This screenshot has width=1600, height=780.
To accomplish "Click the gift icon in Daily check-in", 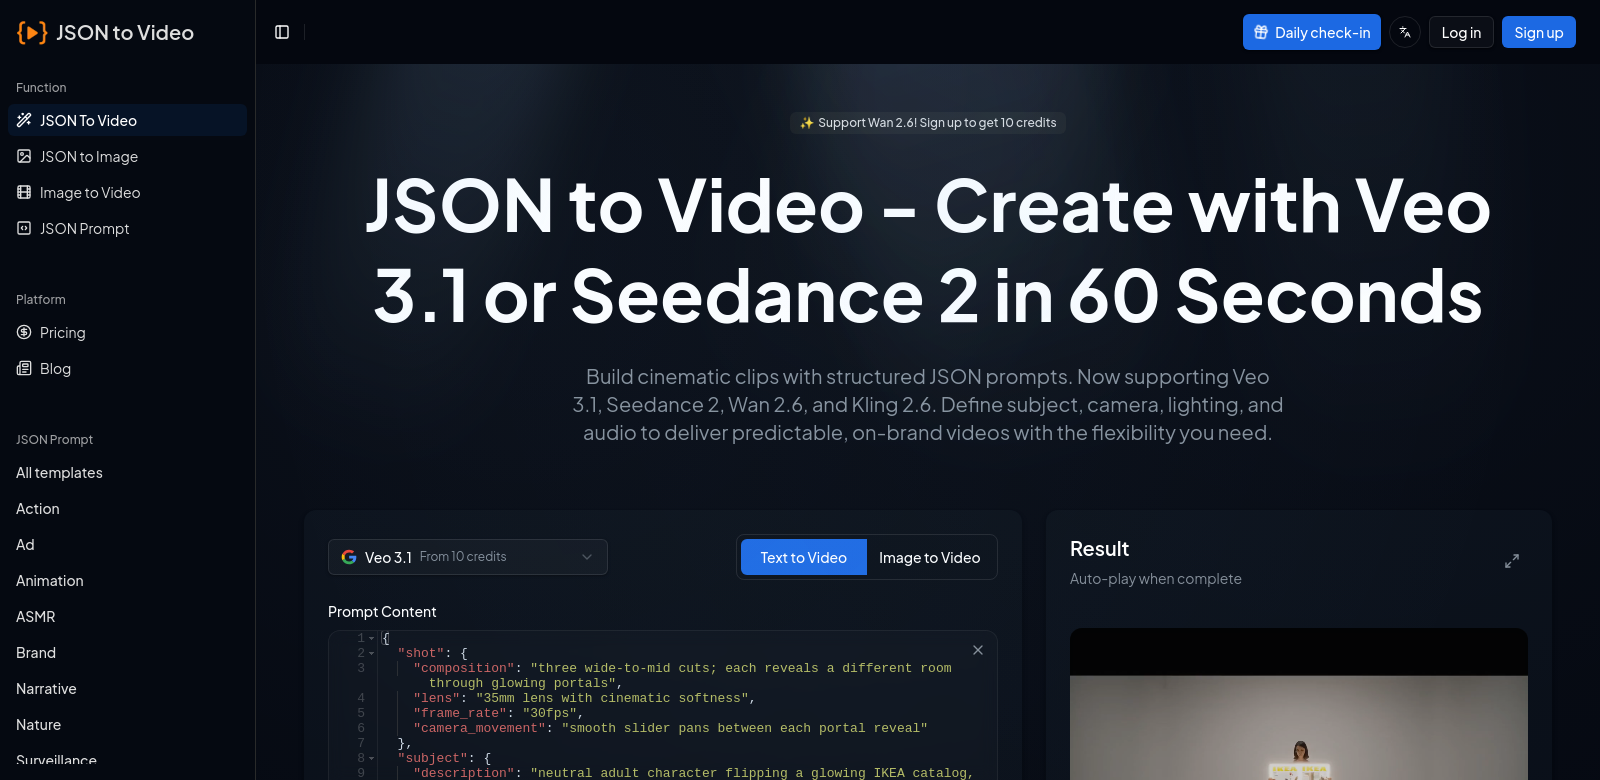I will point(1261,32).
